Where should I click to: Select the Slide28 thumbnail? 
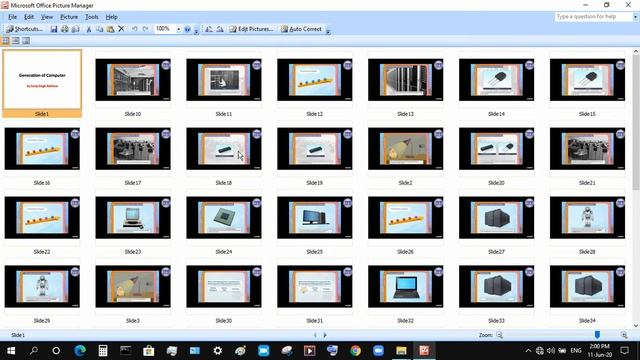pyautogui.click(x=587, y=218)
